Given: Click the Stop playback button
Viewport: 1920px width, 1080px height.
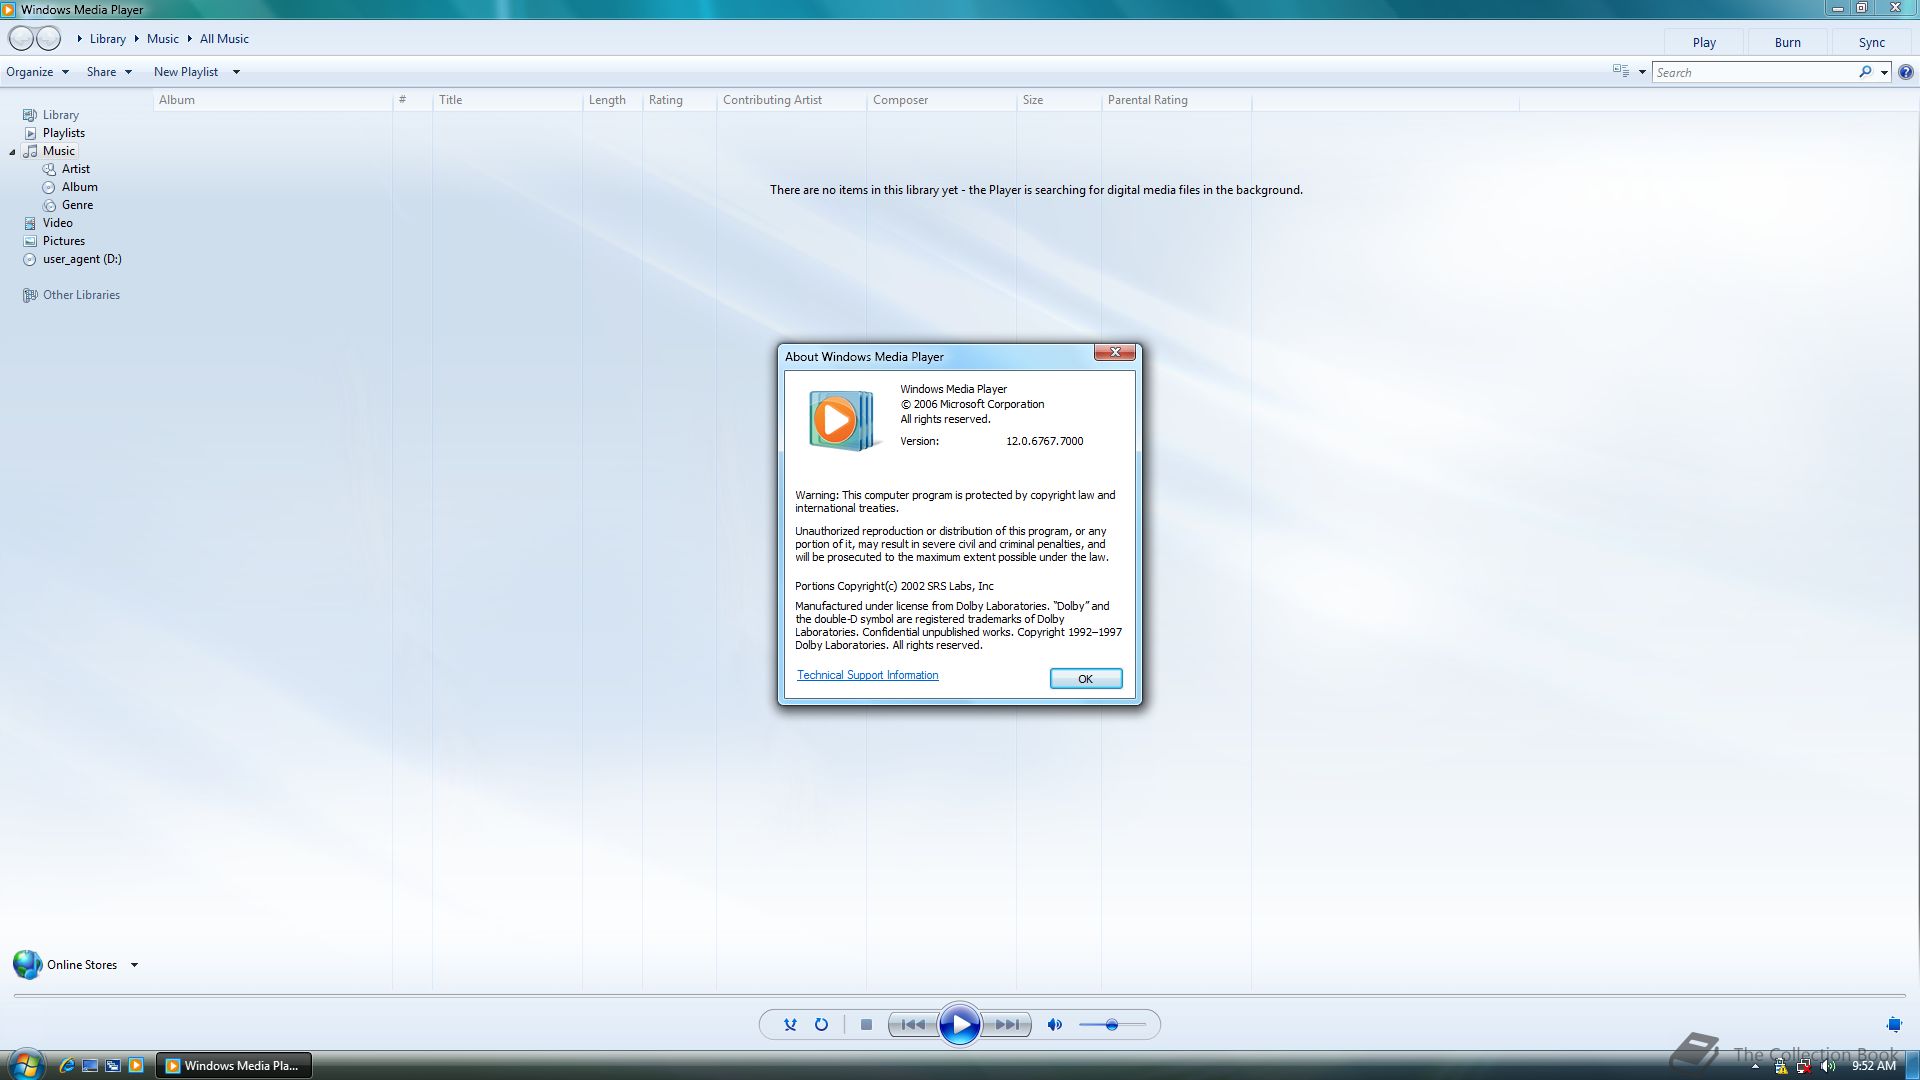Looking at the screenshot, I should click(867, 1025).
